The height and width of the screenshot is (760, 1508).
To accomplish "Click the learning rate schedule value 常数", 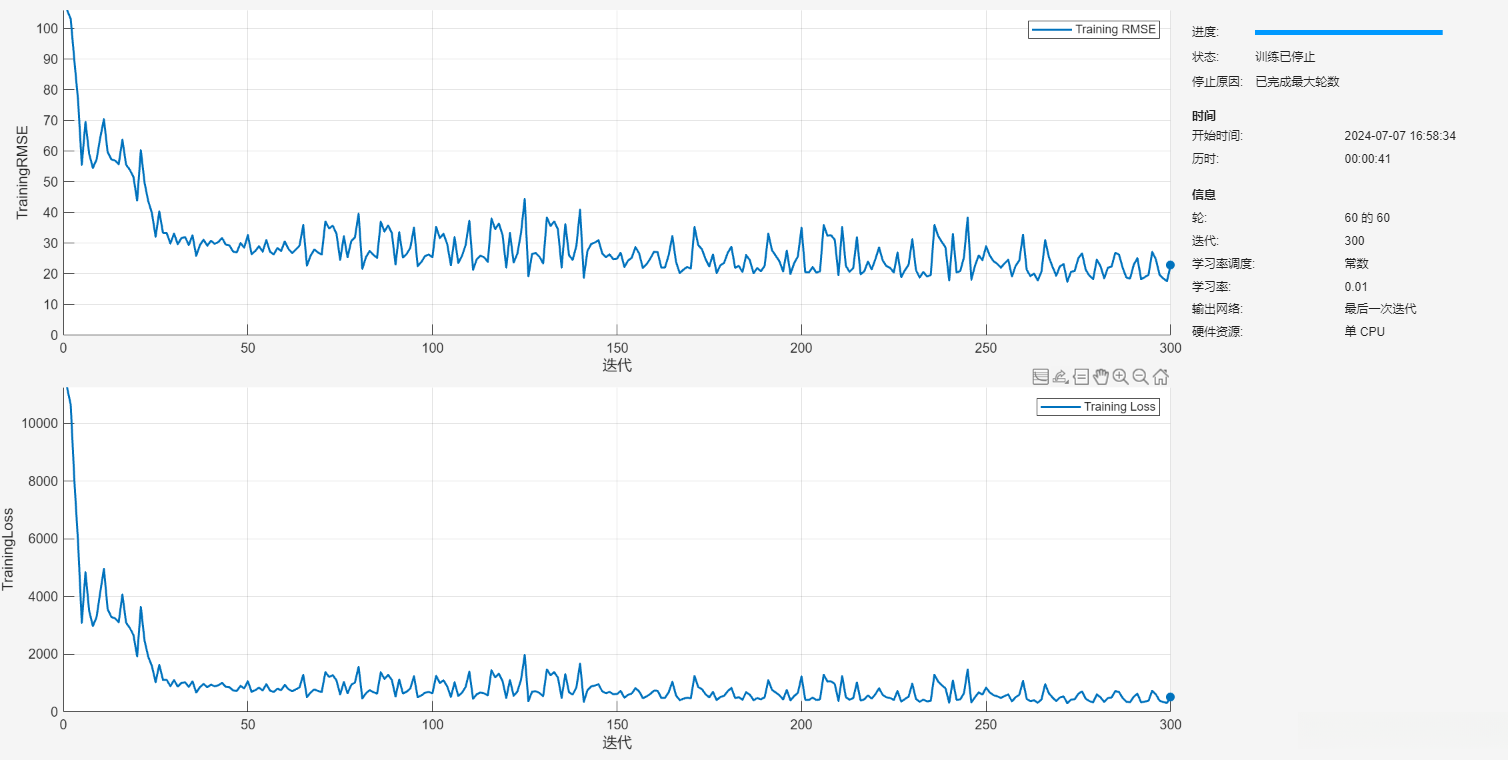I will [x=1356, y=264].
